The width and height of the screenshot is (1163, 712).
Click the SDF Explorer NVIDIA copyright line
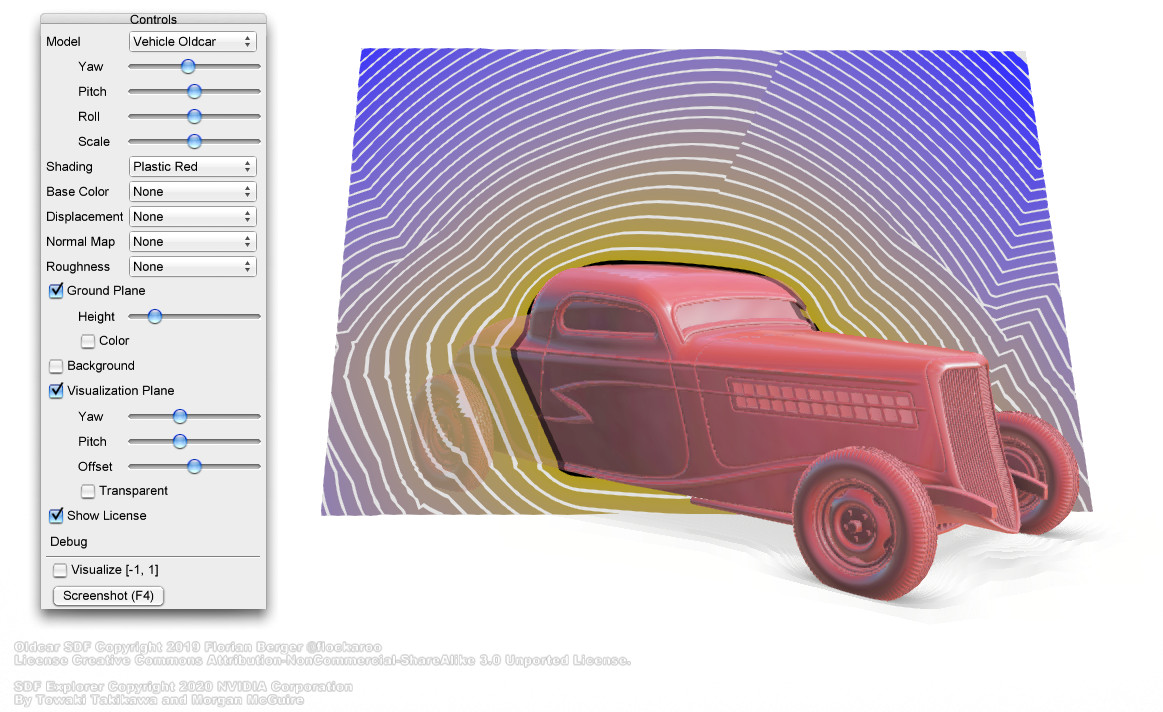(x=183, y=687)
